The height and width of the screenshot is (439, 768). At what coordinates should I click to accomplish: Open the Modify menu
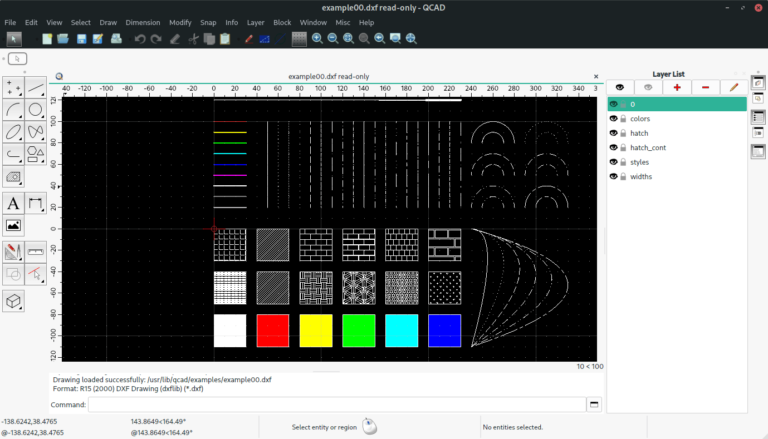coord(180,22)
